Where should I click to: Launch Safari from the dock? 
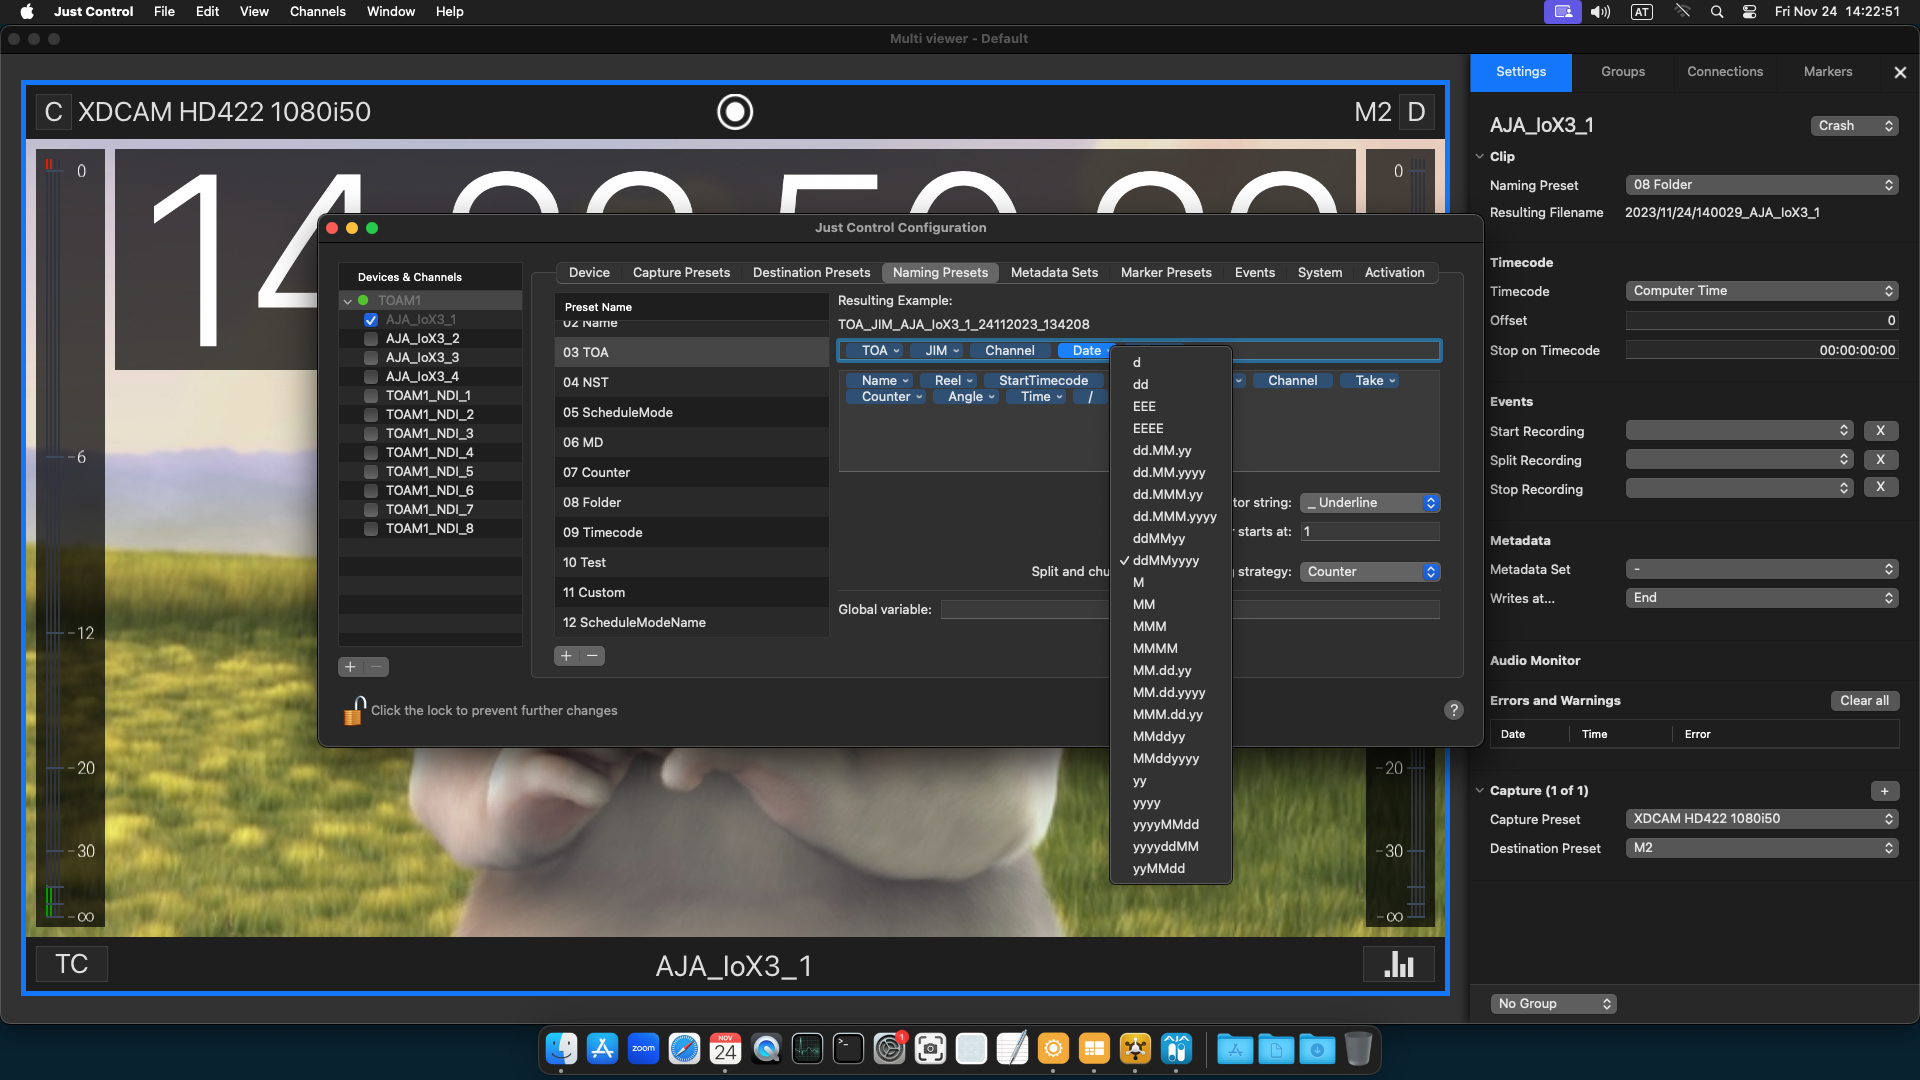click(x=684, y=1048)
